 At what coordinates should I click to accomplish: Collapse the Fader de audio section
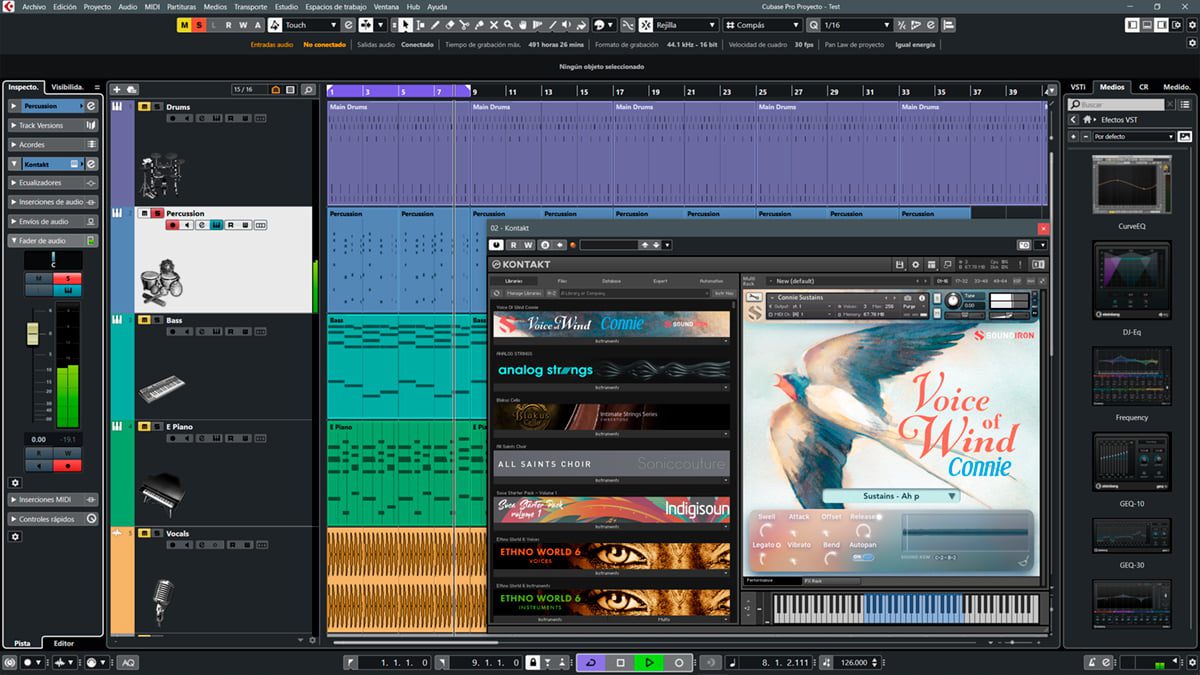(53, 240)
